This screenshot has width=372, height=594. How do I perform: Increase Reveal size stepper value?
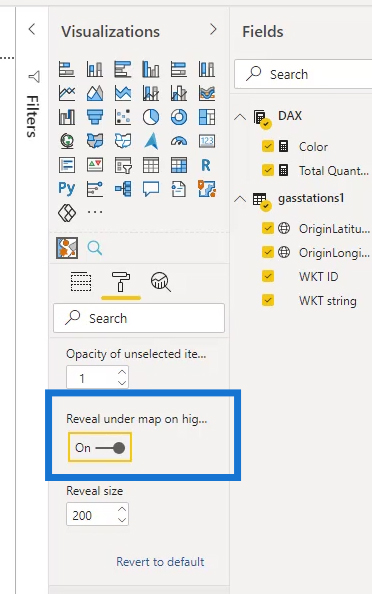[122, 509]
